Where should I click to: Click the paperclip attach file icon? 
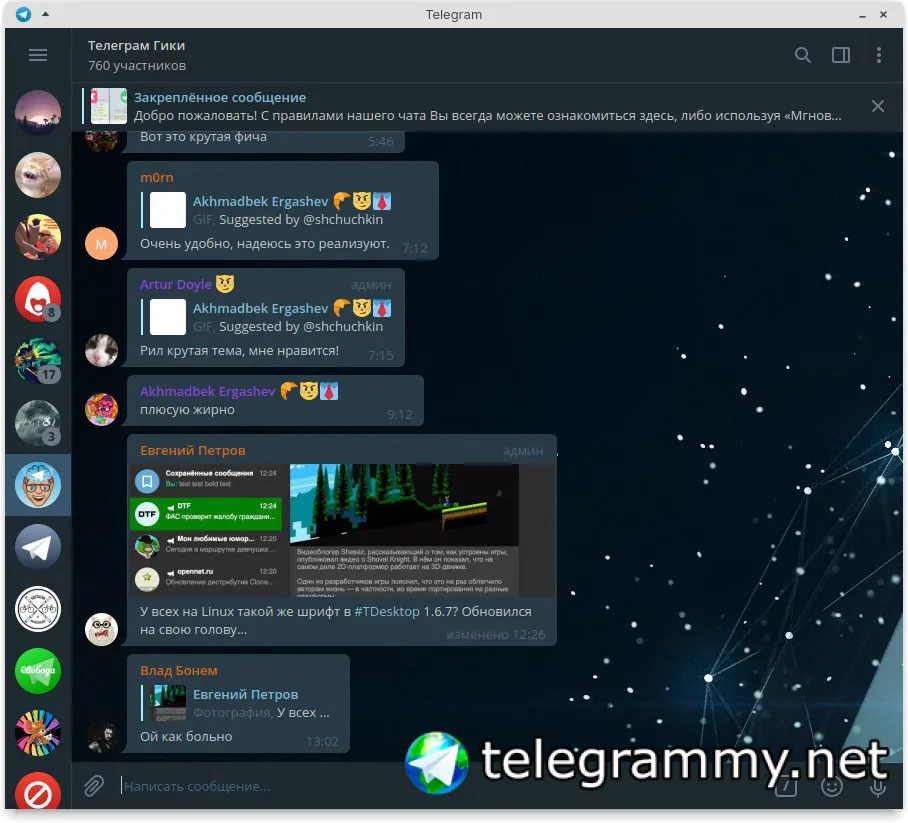[x=94, y=786]
